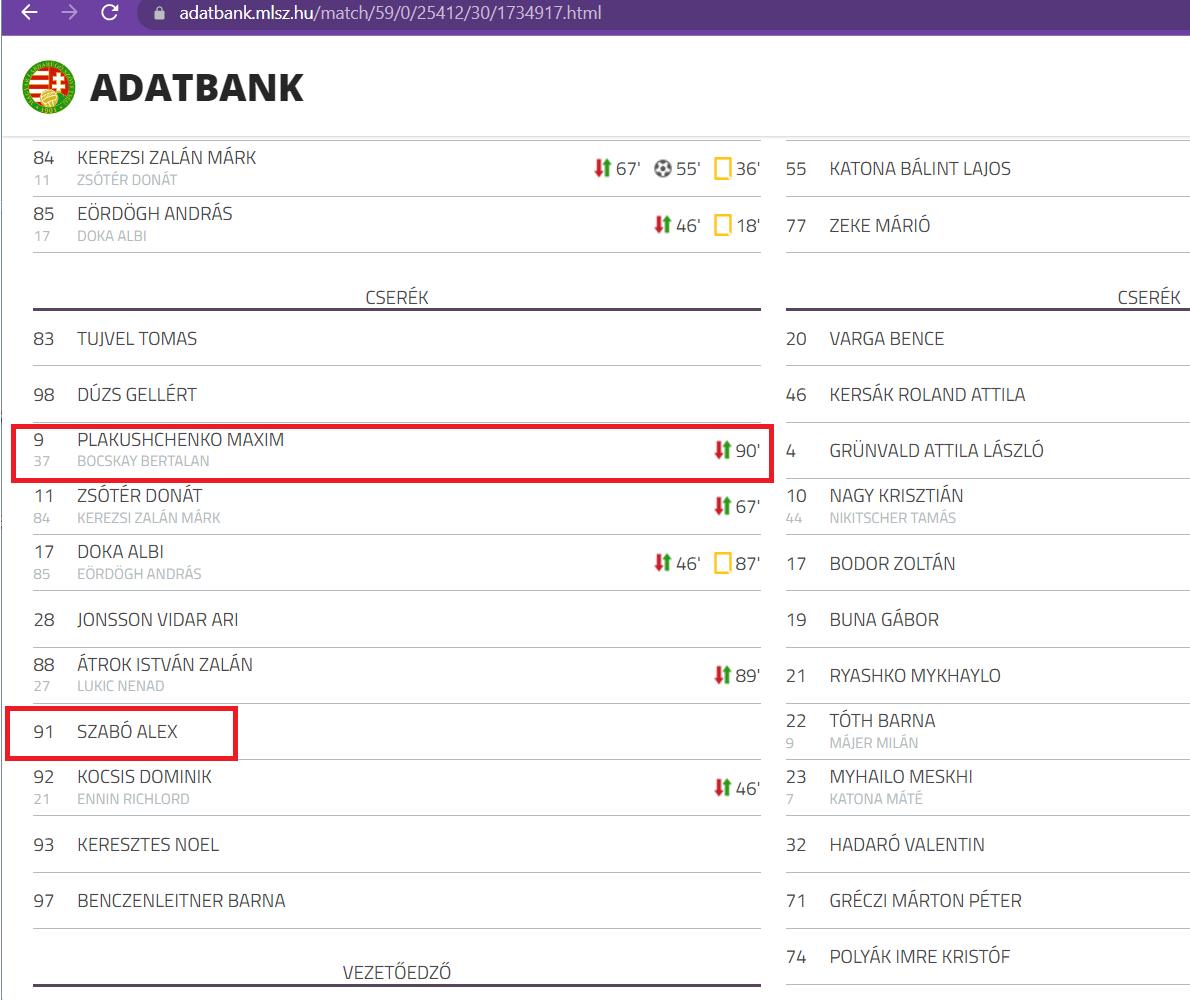
Task: Open player VARGA BENCE
Action: [x=886, y=338]
